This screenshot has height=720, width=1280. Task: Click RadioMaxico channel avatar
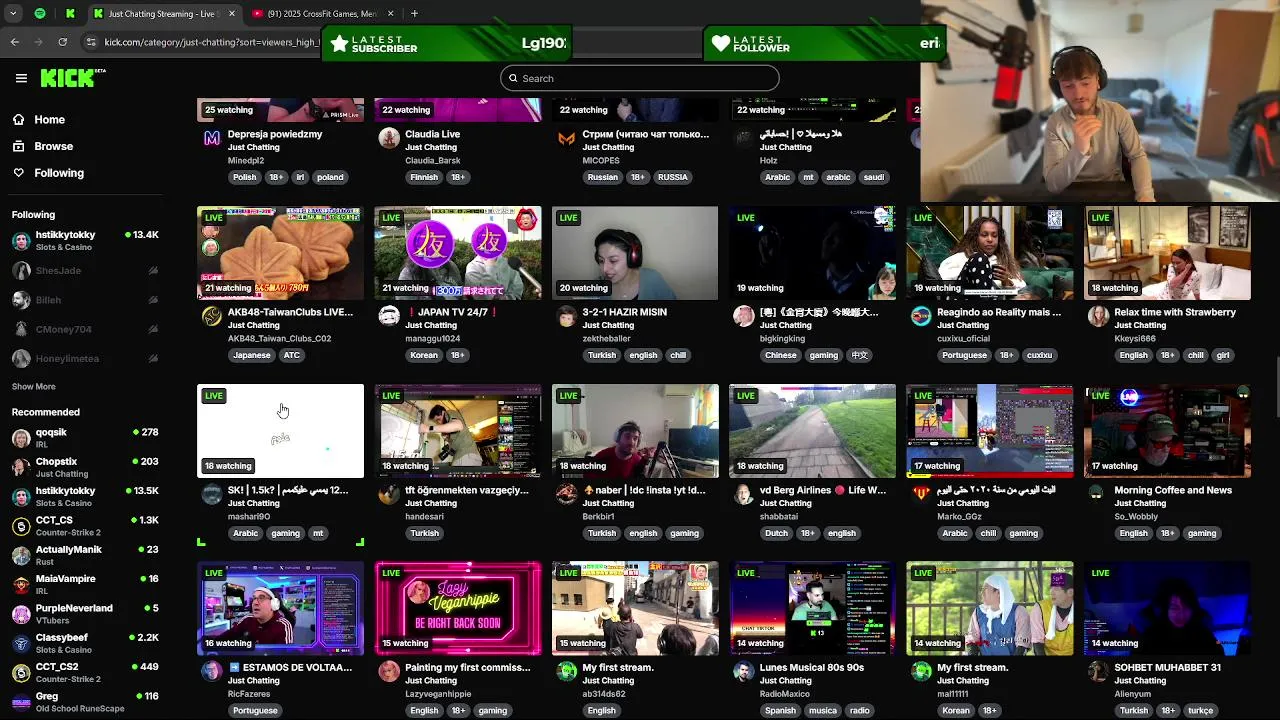(743, 672)
